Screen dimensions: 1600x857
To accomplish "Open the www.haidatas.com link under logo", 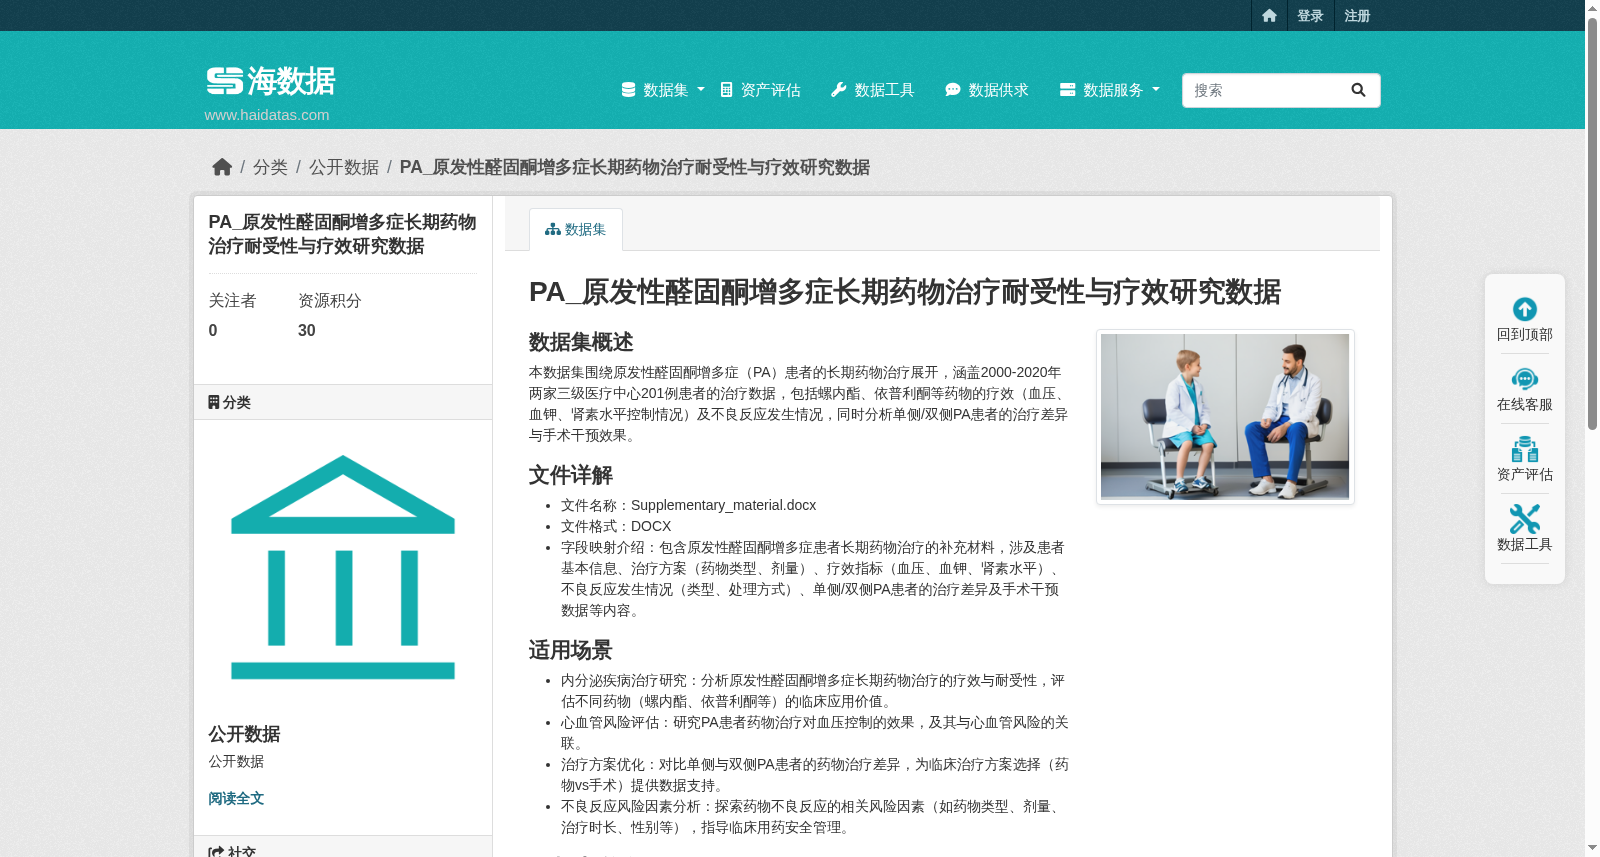I will click(267, 115).
